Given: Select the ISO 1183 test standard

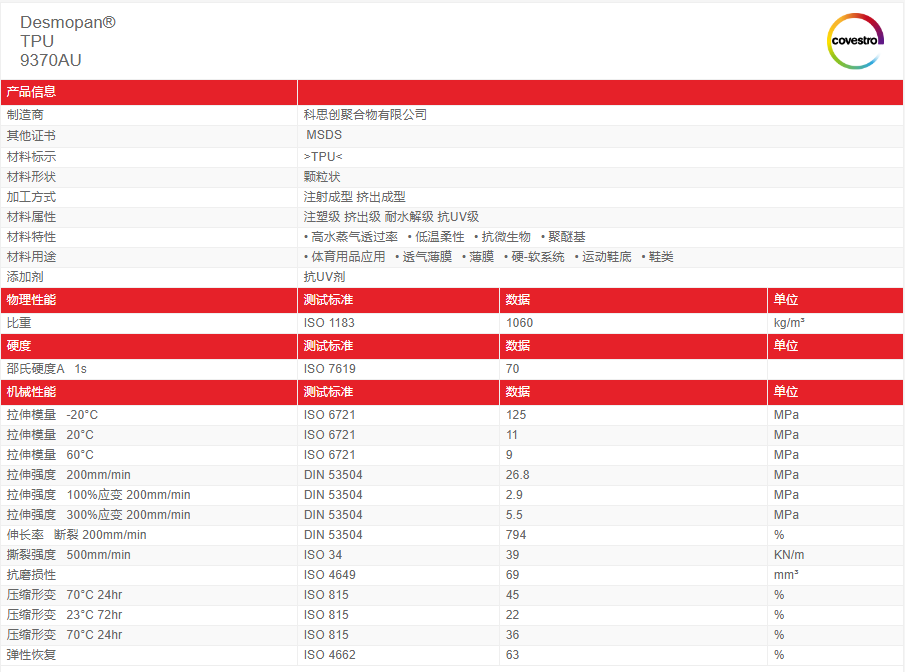Looking at the screenshot, I should click(329, 323).
